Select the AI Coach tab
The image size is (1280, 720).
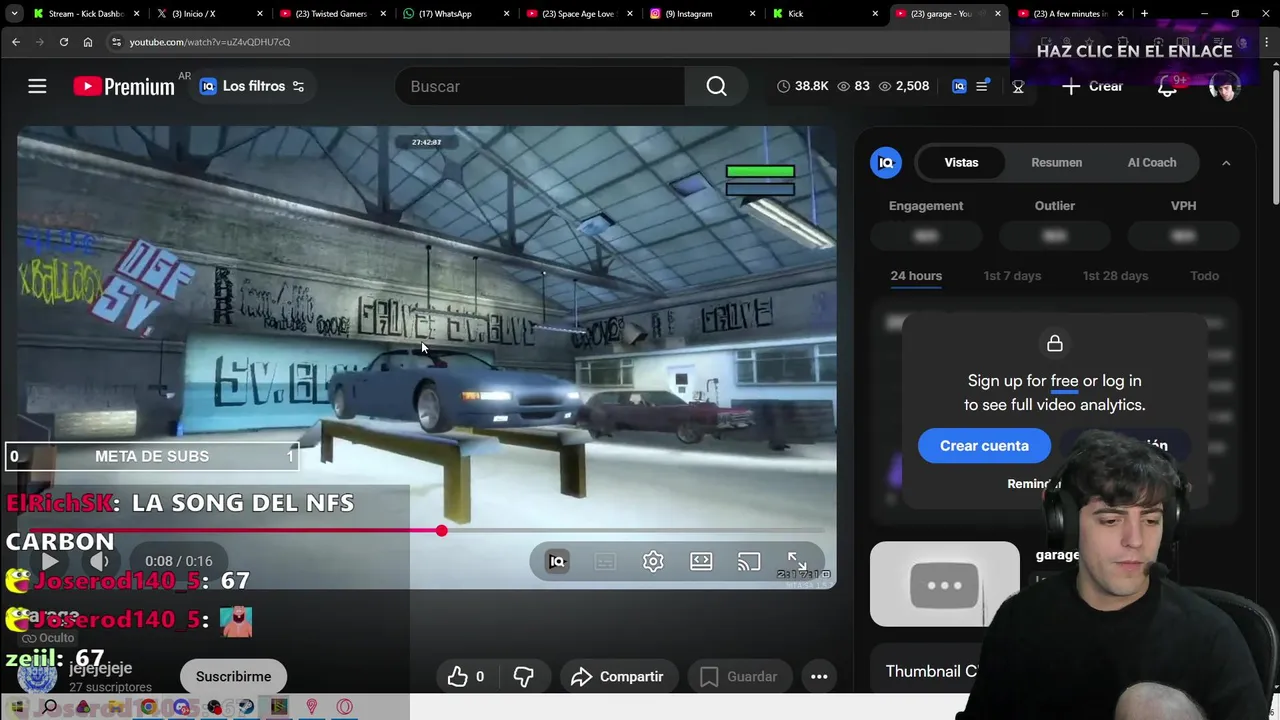(x=1152, y=162)
